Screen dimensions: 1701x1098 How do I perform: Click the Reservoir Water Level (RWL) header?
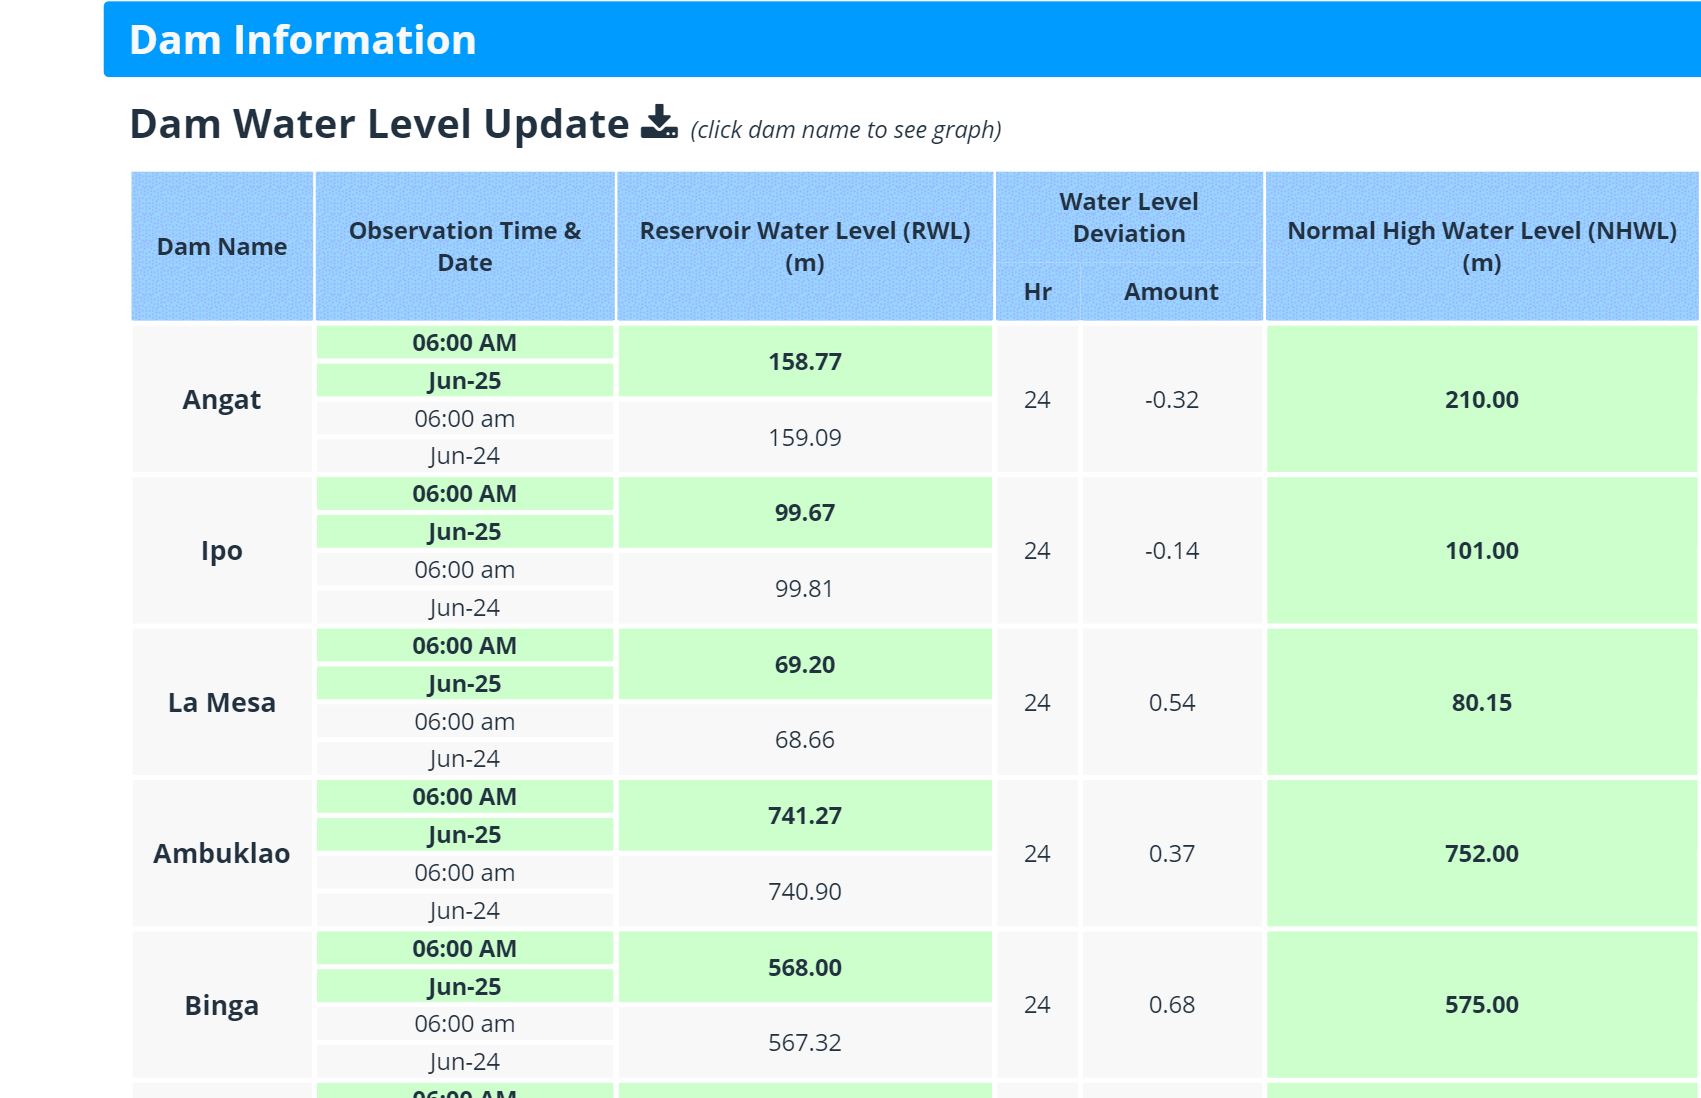point(804,247)
